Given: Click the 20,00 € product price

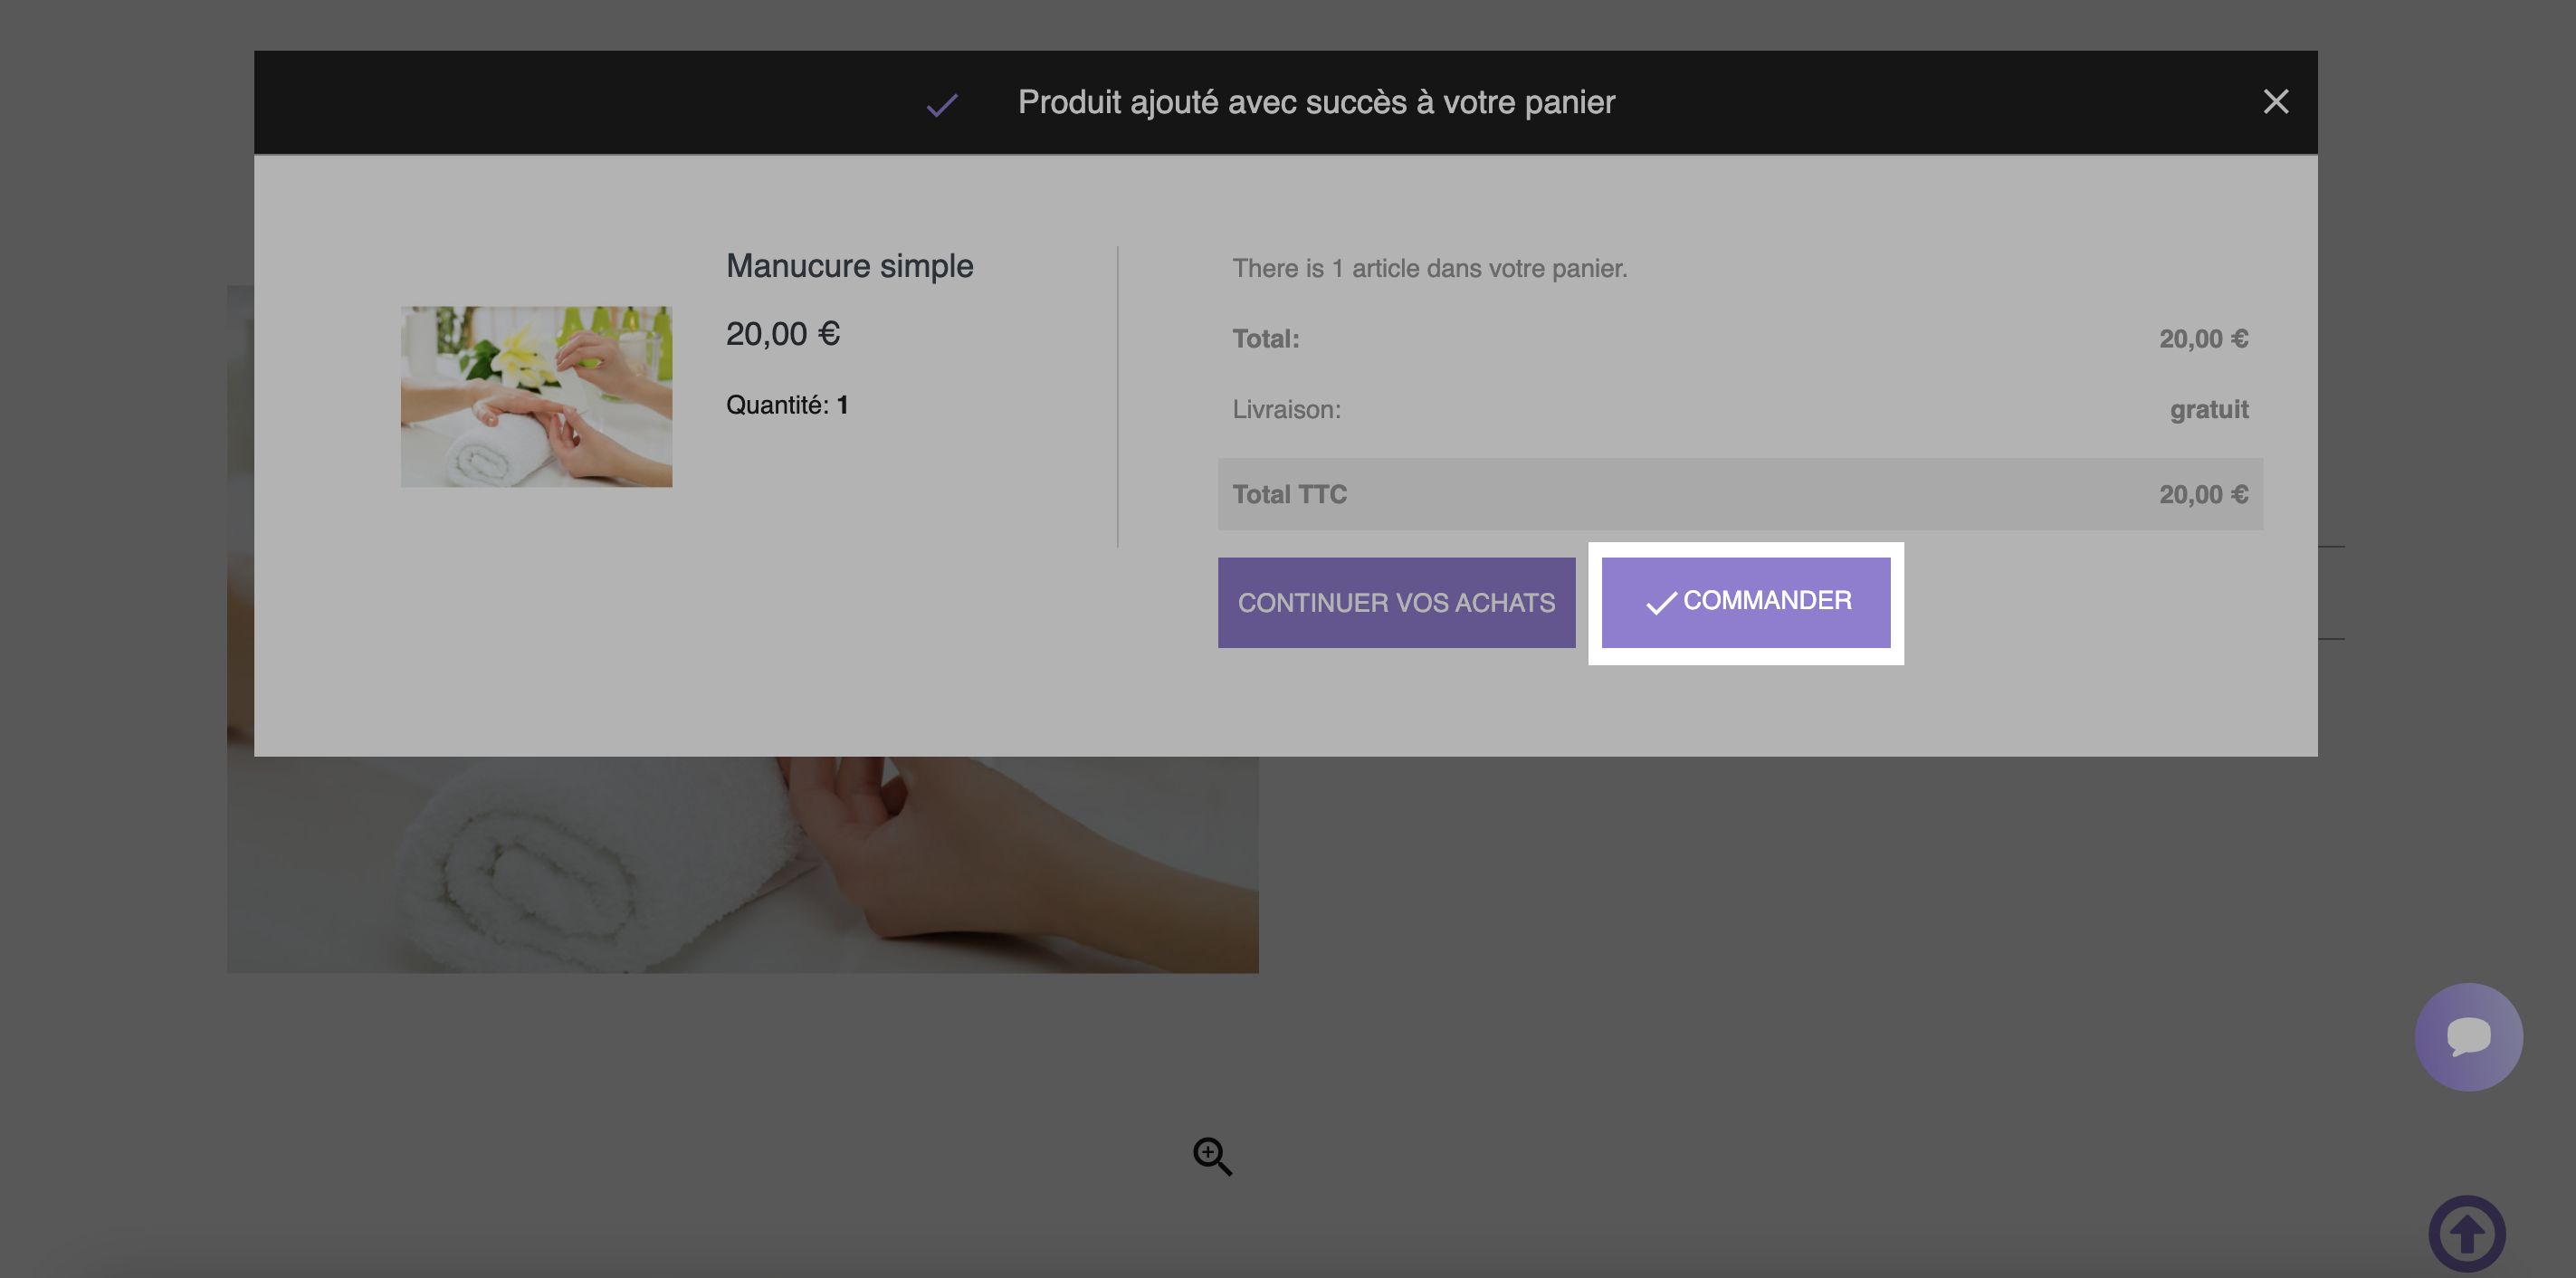Looking at the screenshot, I should 782,333.
